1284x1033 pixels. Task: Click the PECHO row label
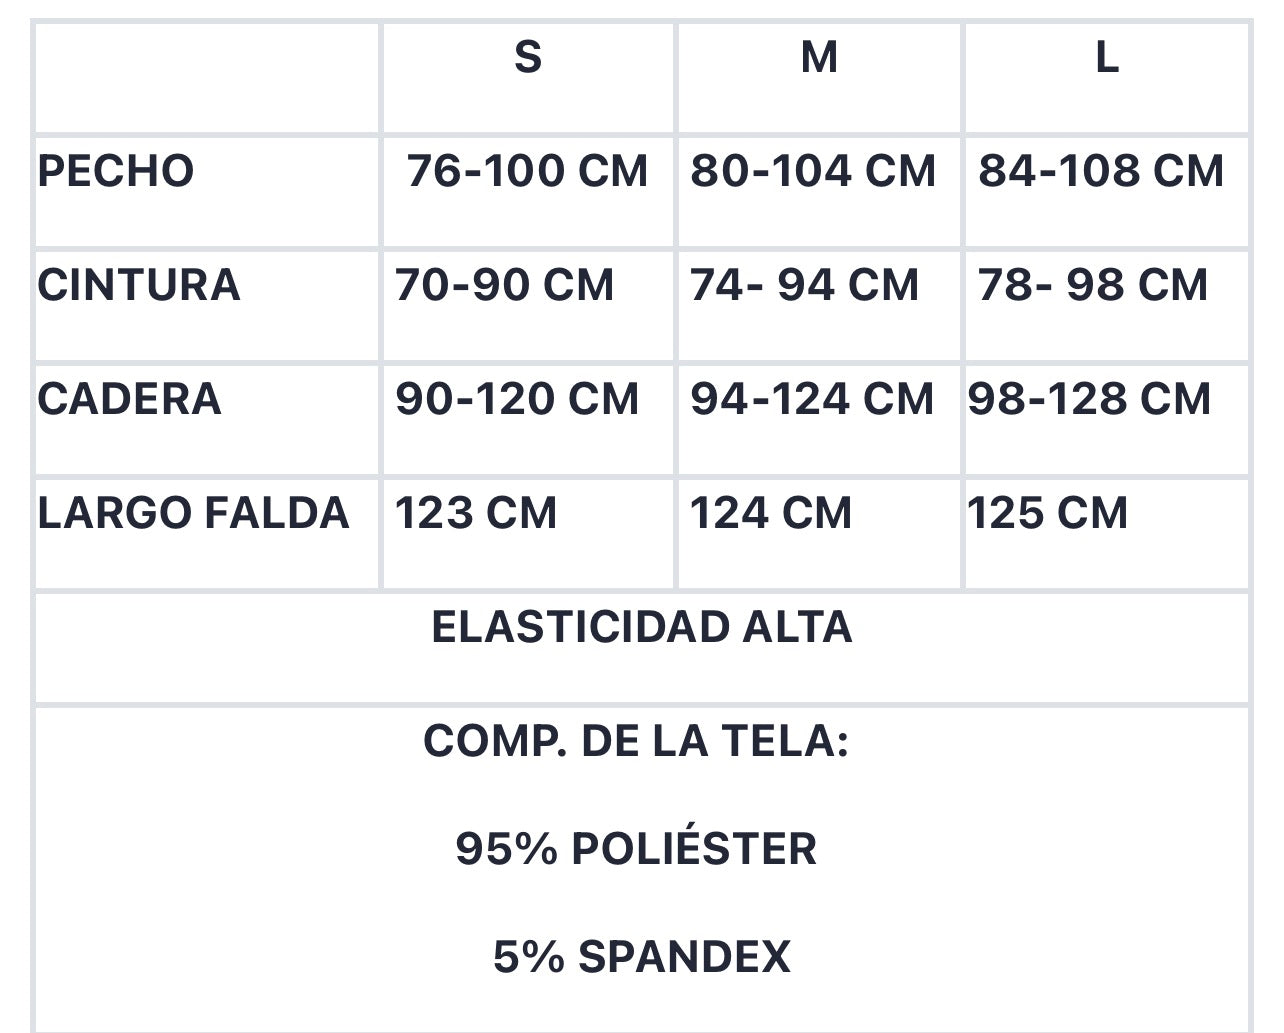tap(116, 171)
